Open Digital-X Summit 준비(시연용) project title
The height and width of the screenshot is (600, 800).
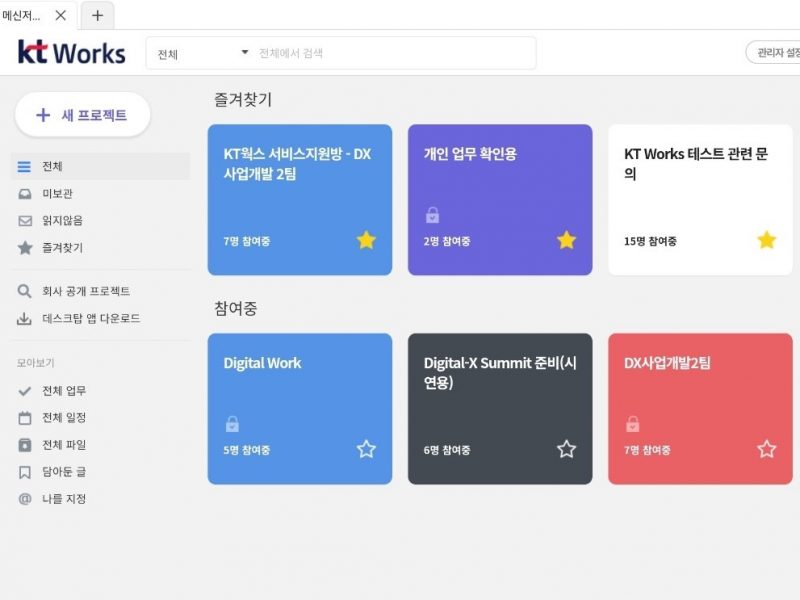pos(500,373)
